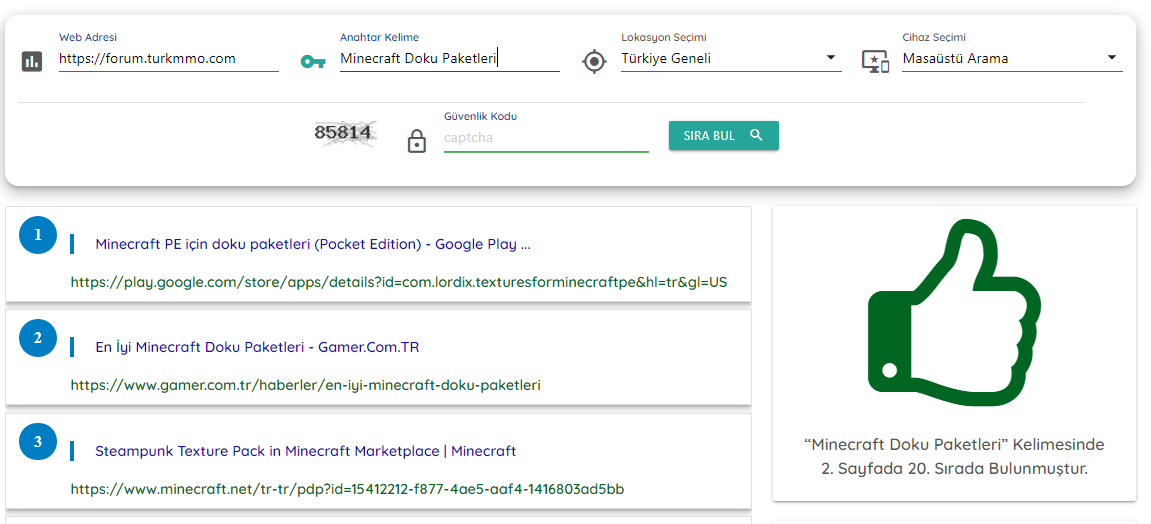Click the blue number 3 result badge

38,442
